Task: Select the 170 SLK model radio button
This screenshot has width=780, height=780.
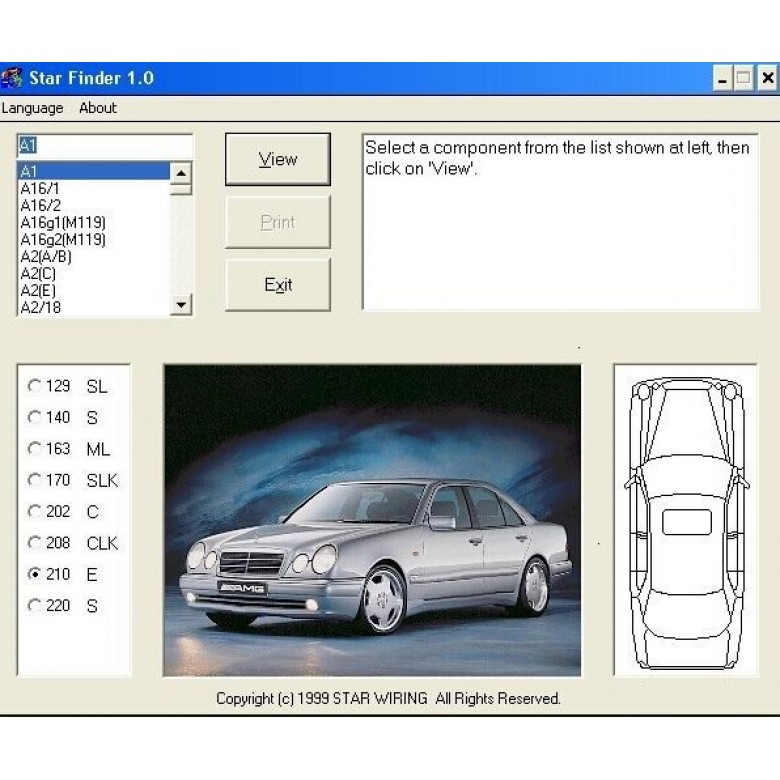Action: coord(34,480)
